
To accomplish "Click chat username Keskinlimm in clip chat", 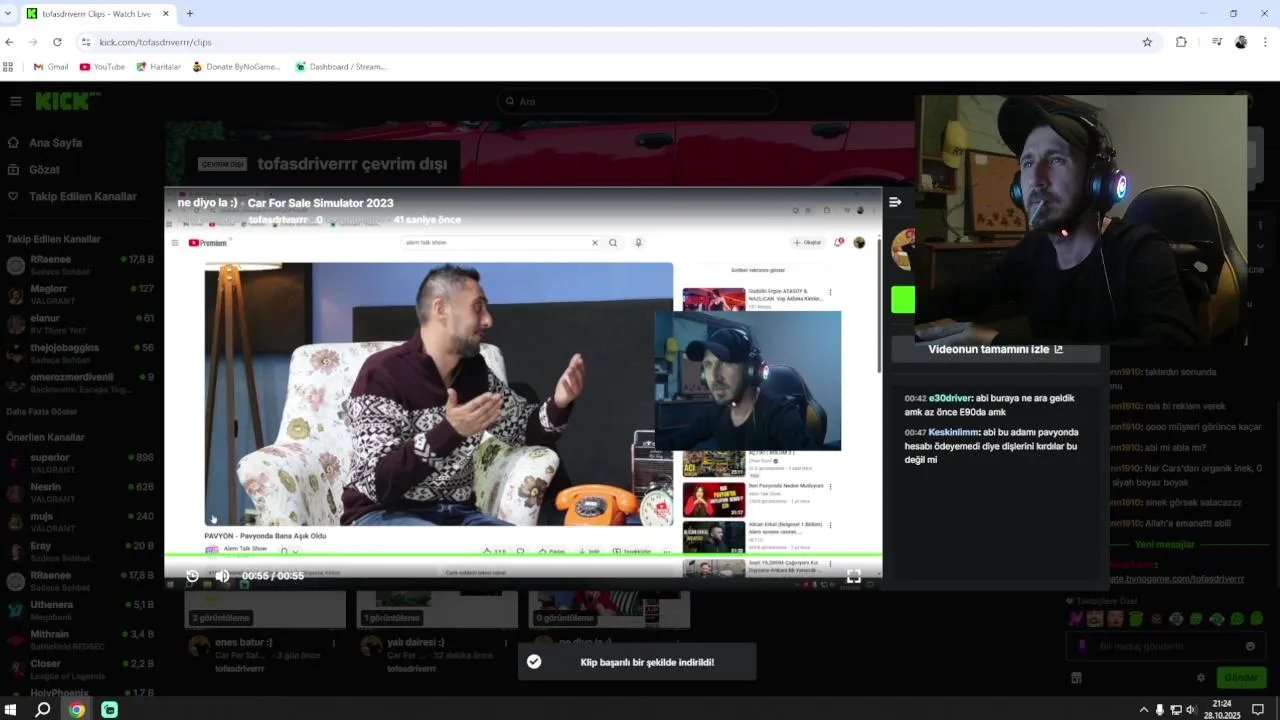I will pyautogui.click(x=953, y=433).
